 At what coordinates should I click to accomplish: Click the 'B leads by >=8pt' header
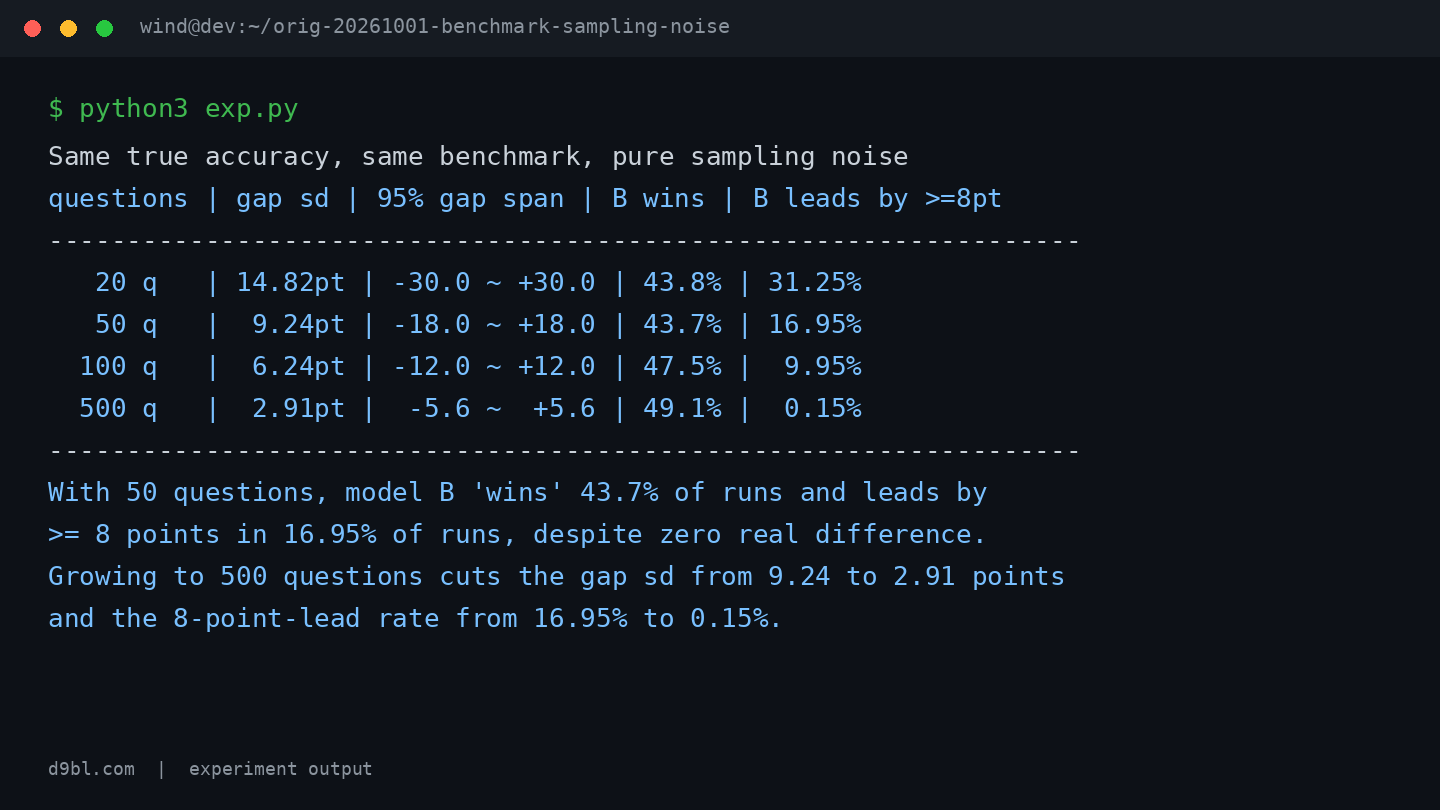click(877, 199)
